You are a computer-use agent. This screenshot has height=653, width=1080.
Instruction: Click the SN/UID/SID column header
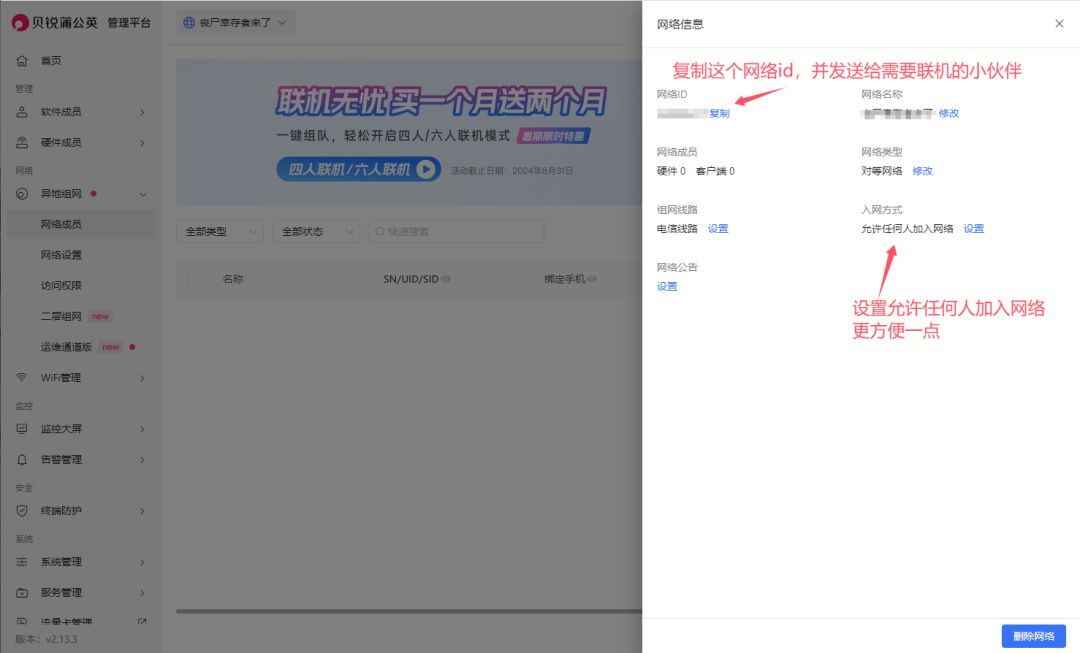pos(411,279)
